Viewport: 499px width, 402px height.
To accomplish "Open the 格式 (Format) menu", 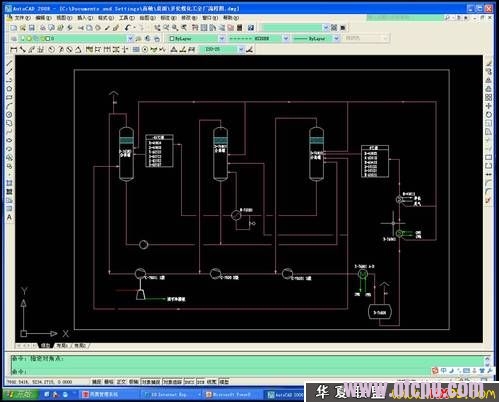I will point(106,18).
